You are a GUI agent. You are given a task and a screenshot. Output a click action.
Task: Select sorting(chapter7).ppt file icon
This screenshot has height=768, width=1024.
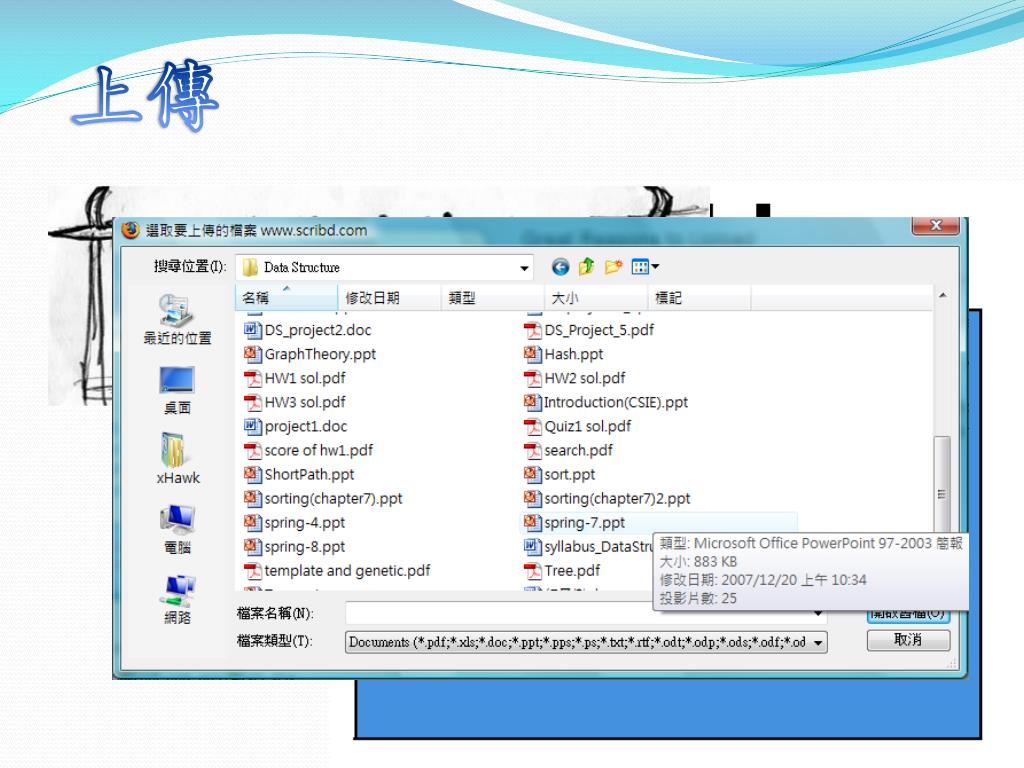(252, 498)
